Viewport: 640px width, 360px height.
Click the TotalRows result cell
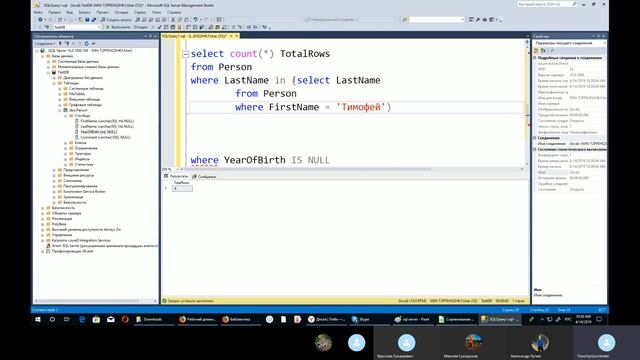pyautogui.click(x=182, y=188)
